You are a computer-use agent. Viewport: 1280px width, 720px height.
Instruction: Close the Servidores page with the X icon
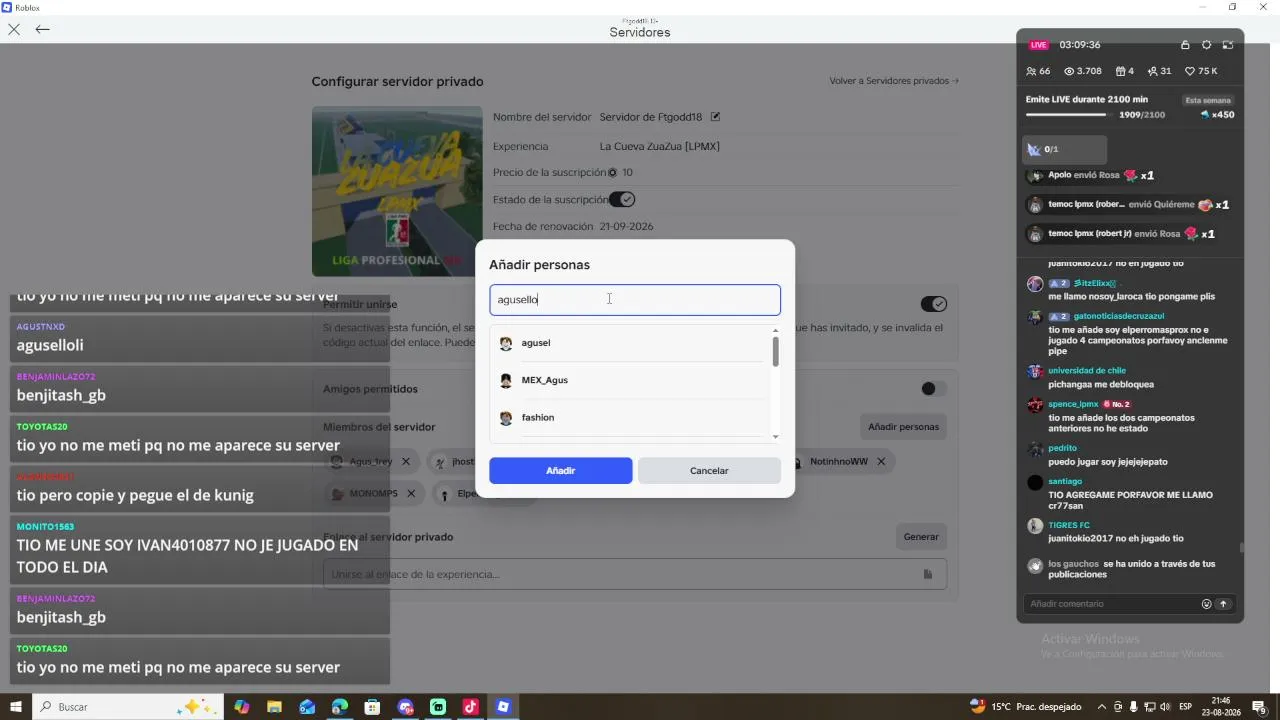(x=14, y=29)
